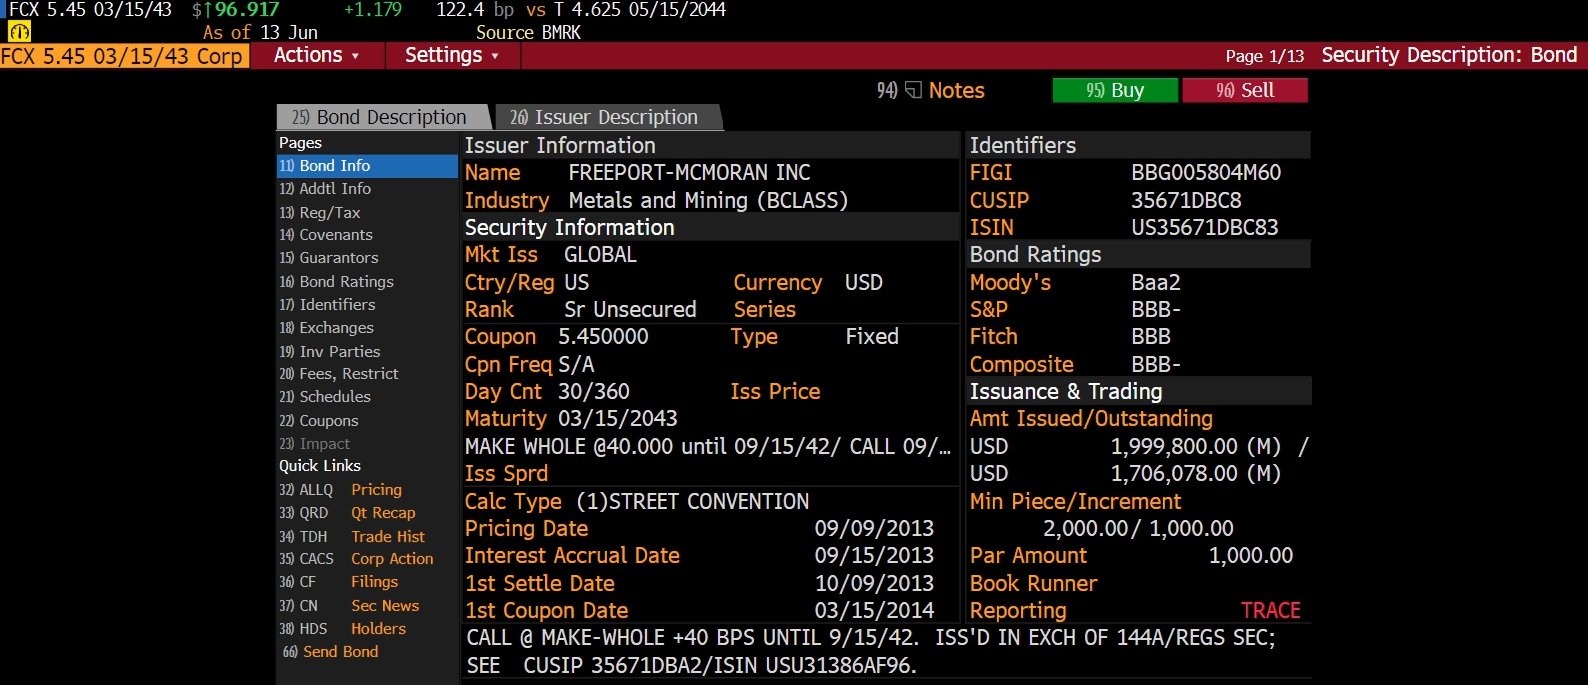Click the amount issued 1,999,800.00 (M)
The height and width of the screenshot is (685, 1588).
[1196, 447]
